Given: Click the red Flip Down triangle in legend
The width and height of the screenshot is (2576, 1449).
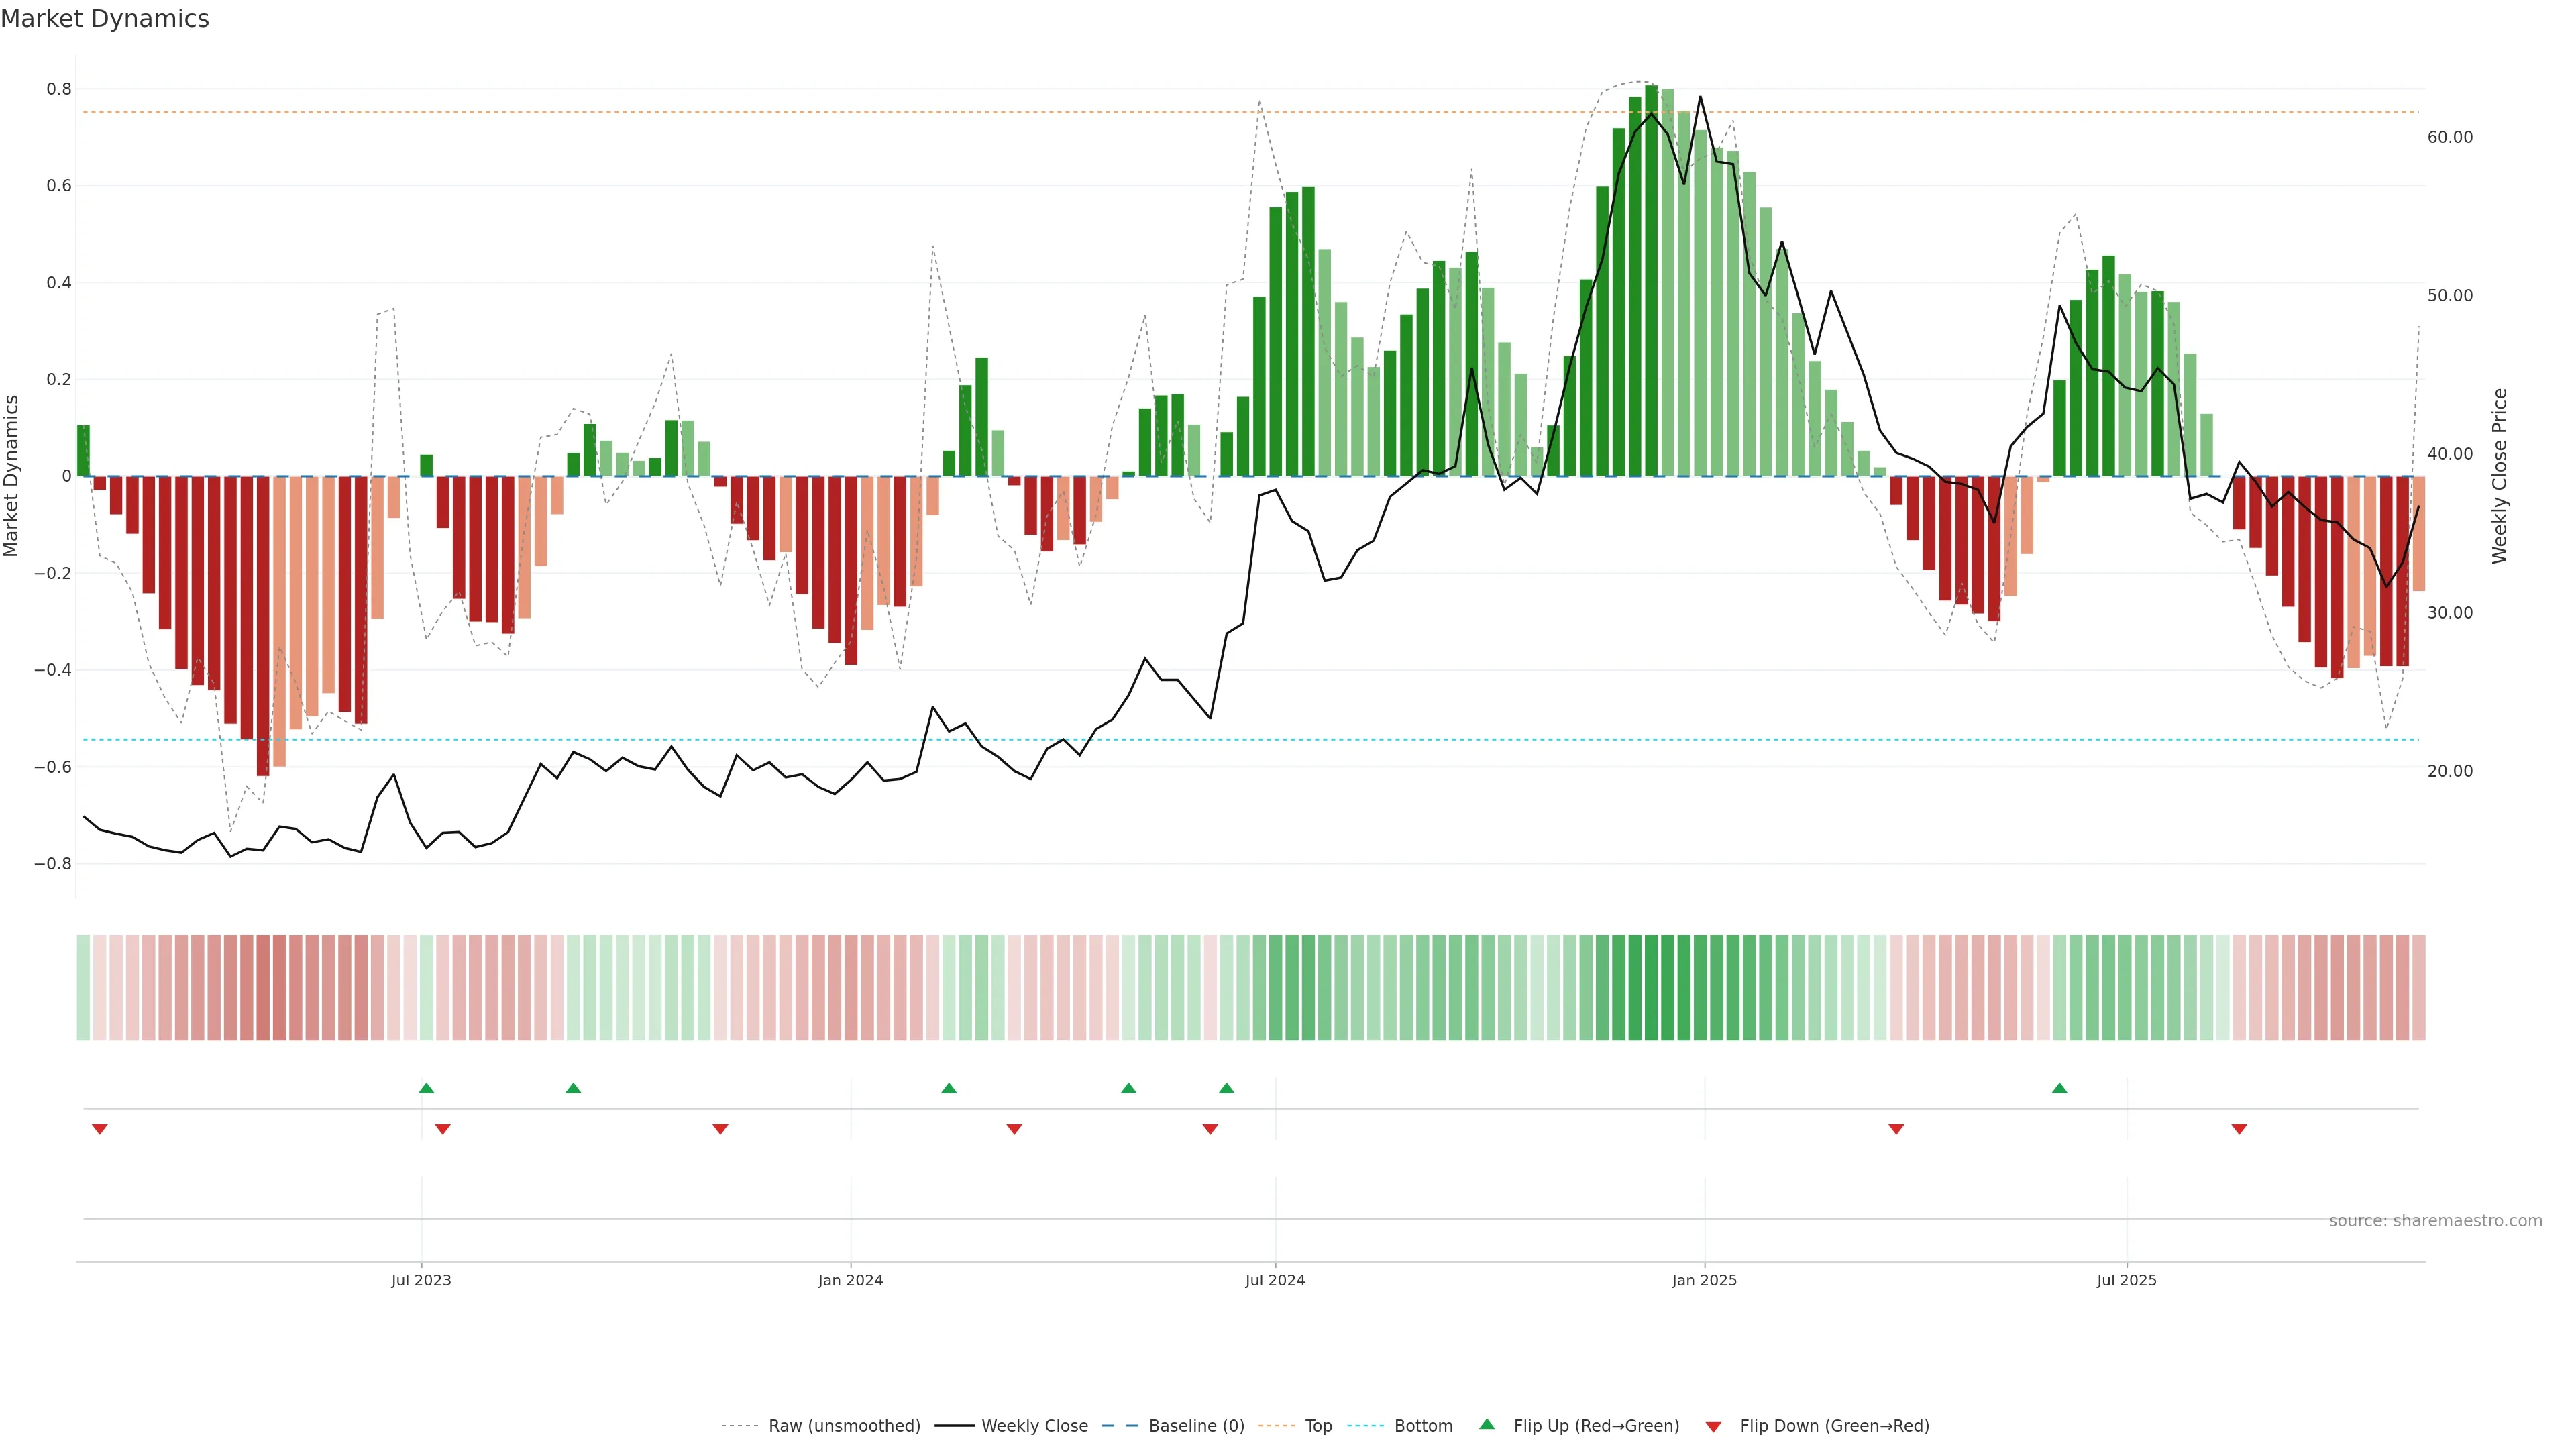Looking at the screenshot, I should click(1713, 1427).
